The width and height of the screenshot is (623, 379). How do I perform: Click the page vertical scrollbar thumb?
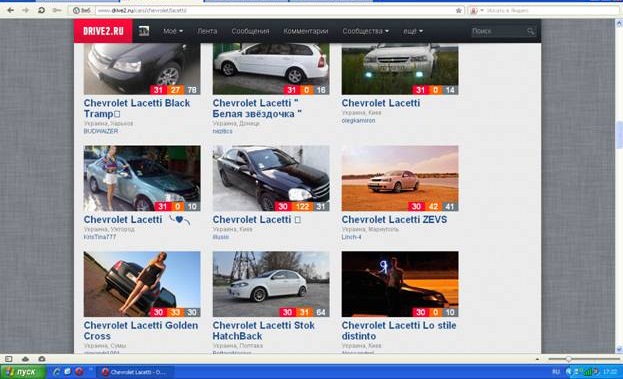pyautogui.click(x=619, y=135)
